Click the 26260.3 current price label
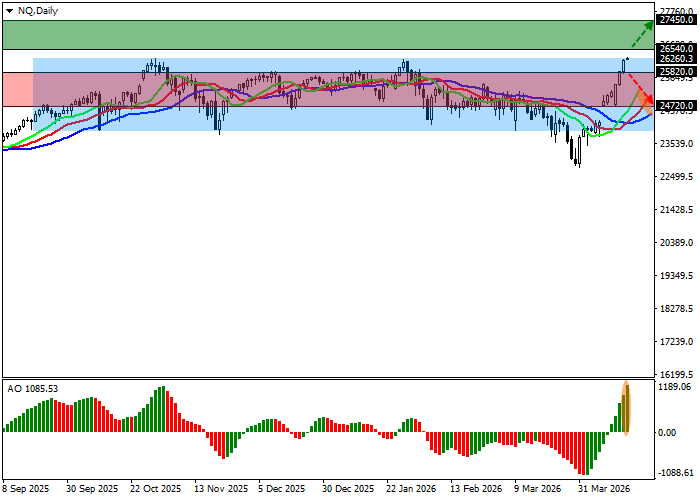This screenshot has width=700, height=500. pos(676,58)
